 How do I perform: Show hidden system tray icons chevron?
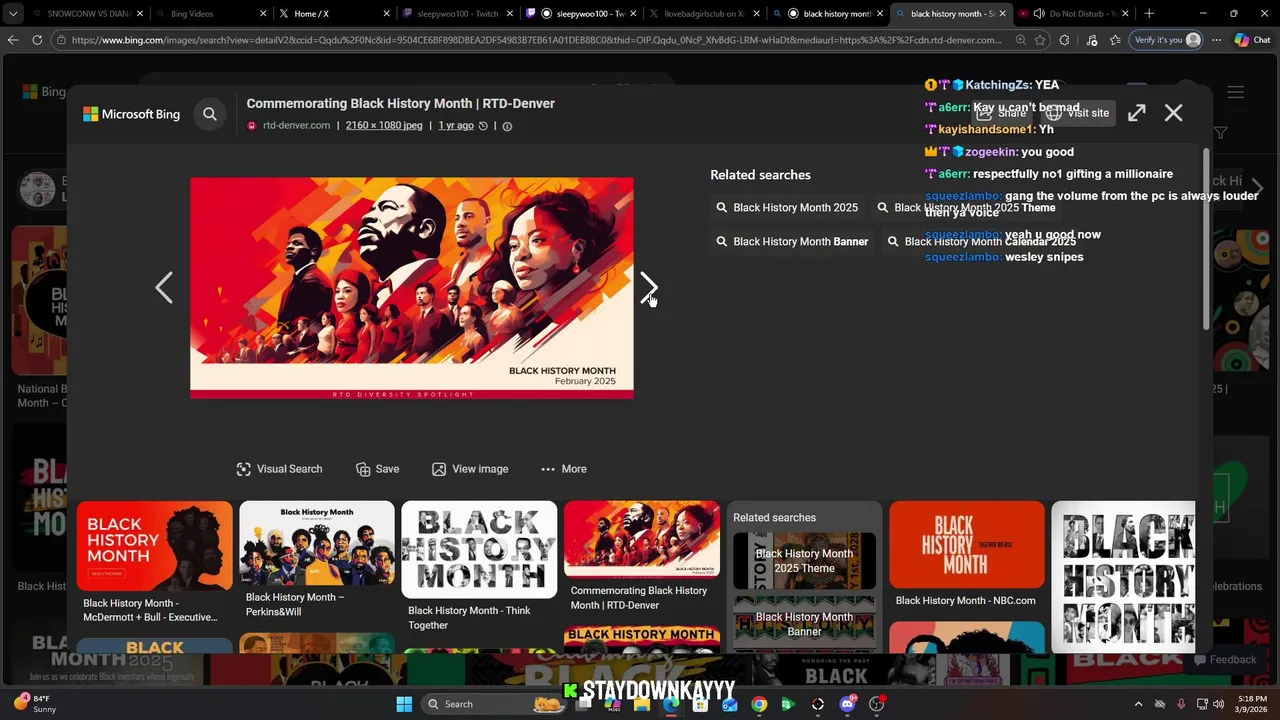1138,704
